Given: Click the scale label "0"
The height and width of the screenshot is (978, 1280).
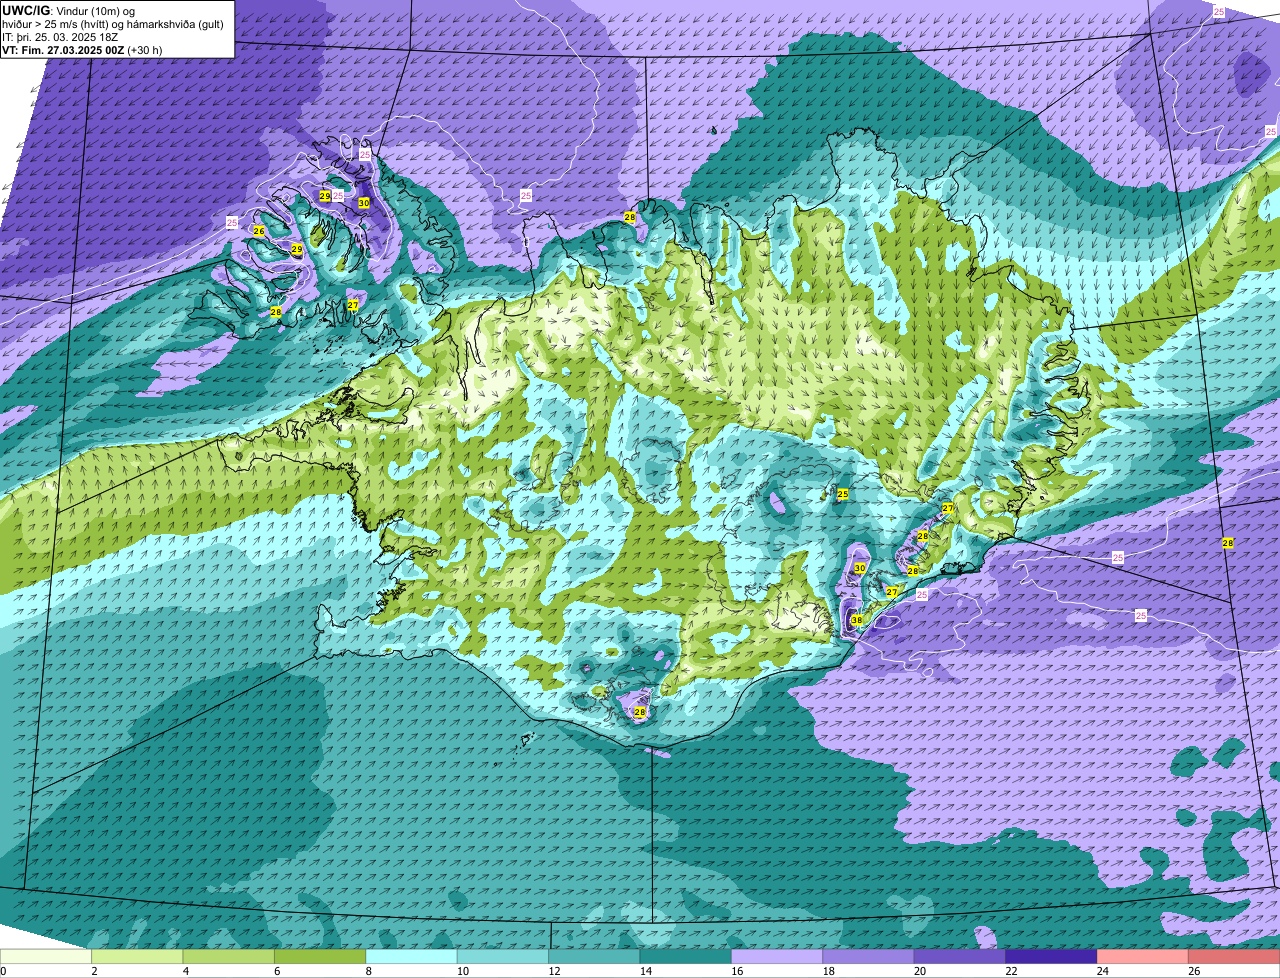Looking at the screenshot, I should pos(3,971).
